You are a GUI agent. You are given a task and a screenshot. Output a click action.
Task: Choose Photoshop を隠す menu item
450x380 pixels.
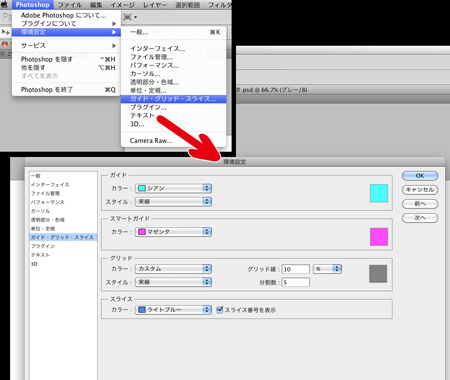[x=66, y=59]
